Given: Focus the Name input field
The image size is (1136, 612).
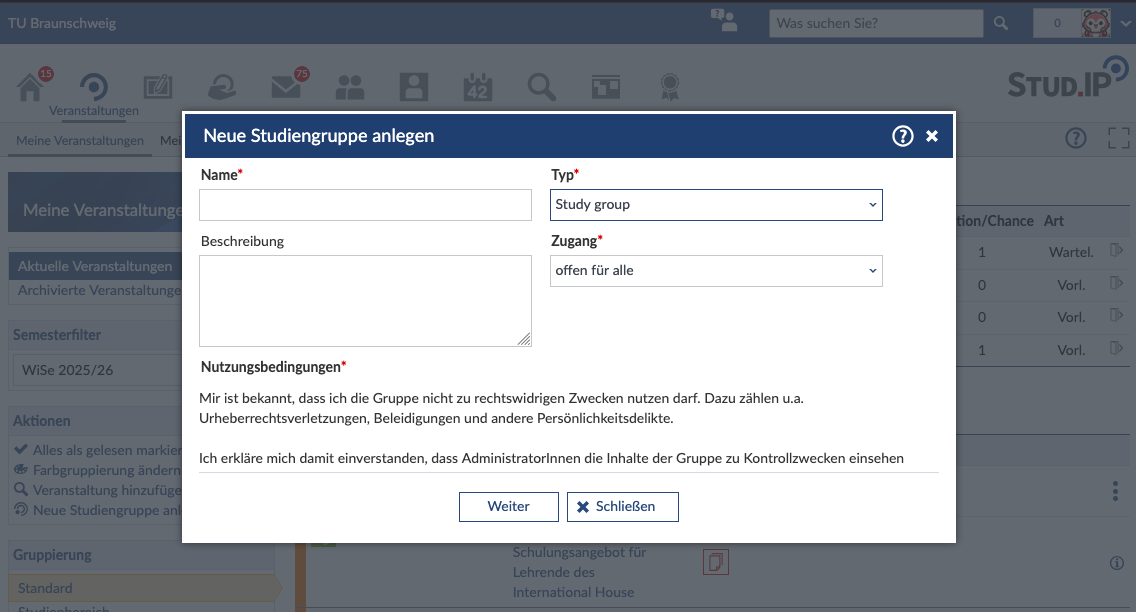Looking at the screenshot, I should click(365, 205).
